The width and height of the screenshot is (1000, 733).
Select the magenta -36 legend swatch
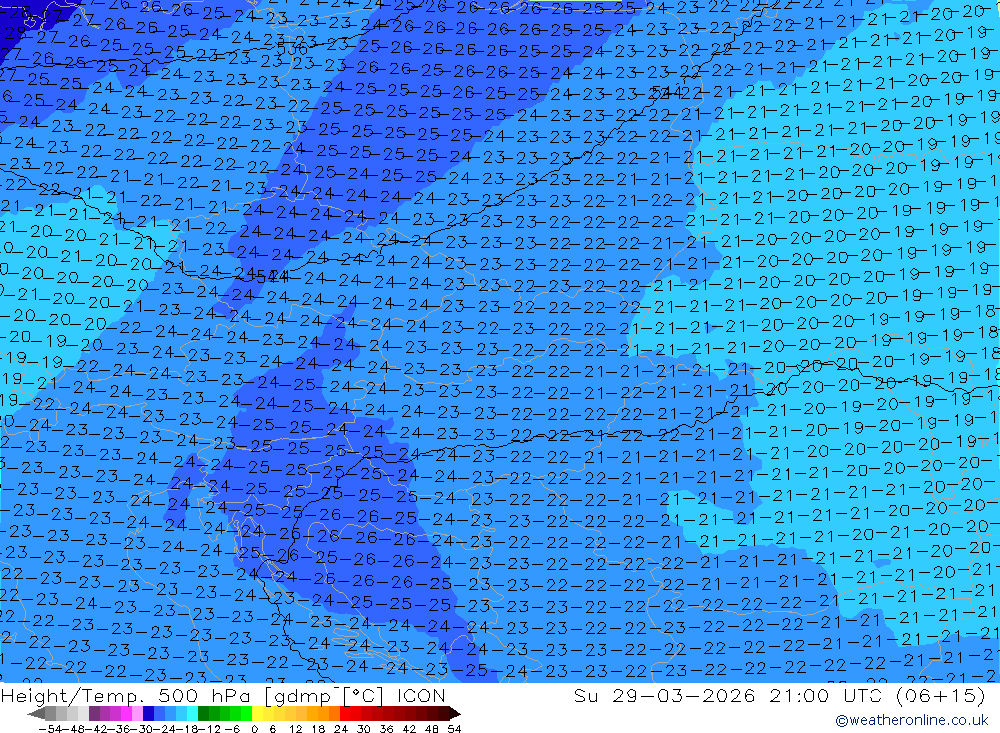(x=127, y=713)
